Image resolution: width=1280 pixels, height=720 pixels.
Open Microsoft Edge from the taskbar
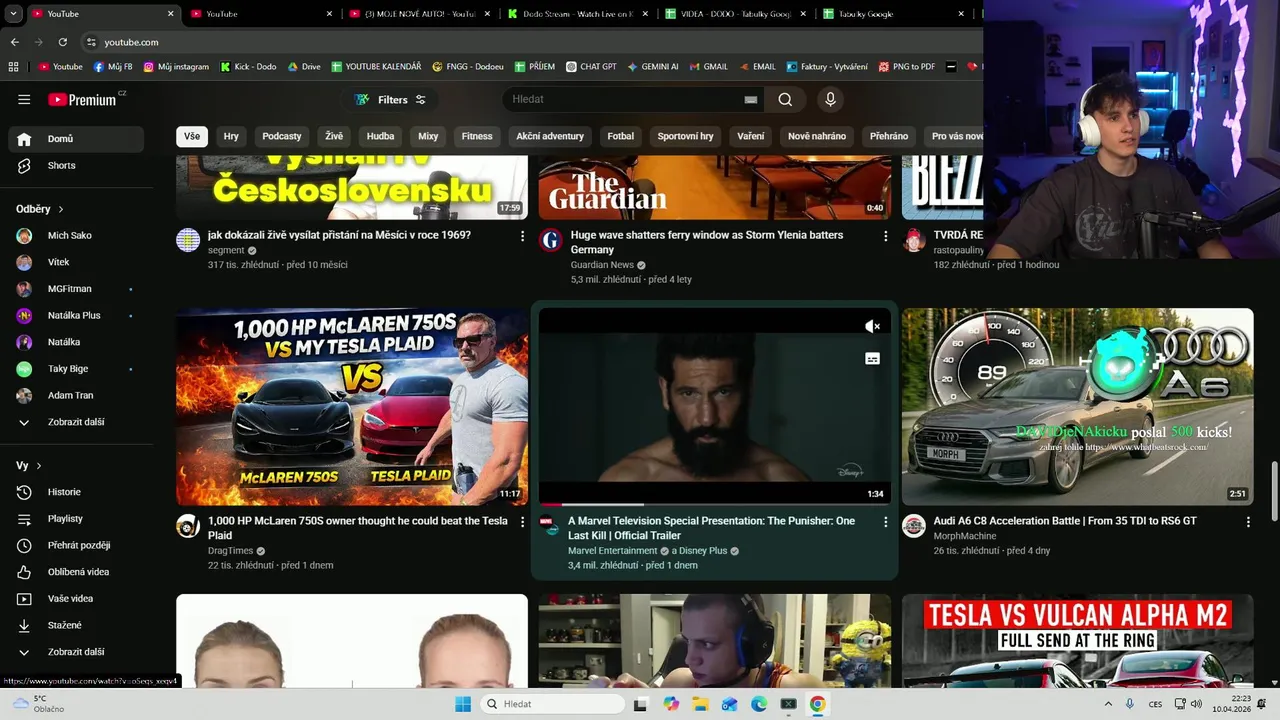(x=758, y=704)
